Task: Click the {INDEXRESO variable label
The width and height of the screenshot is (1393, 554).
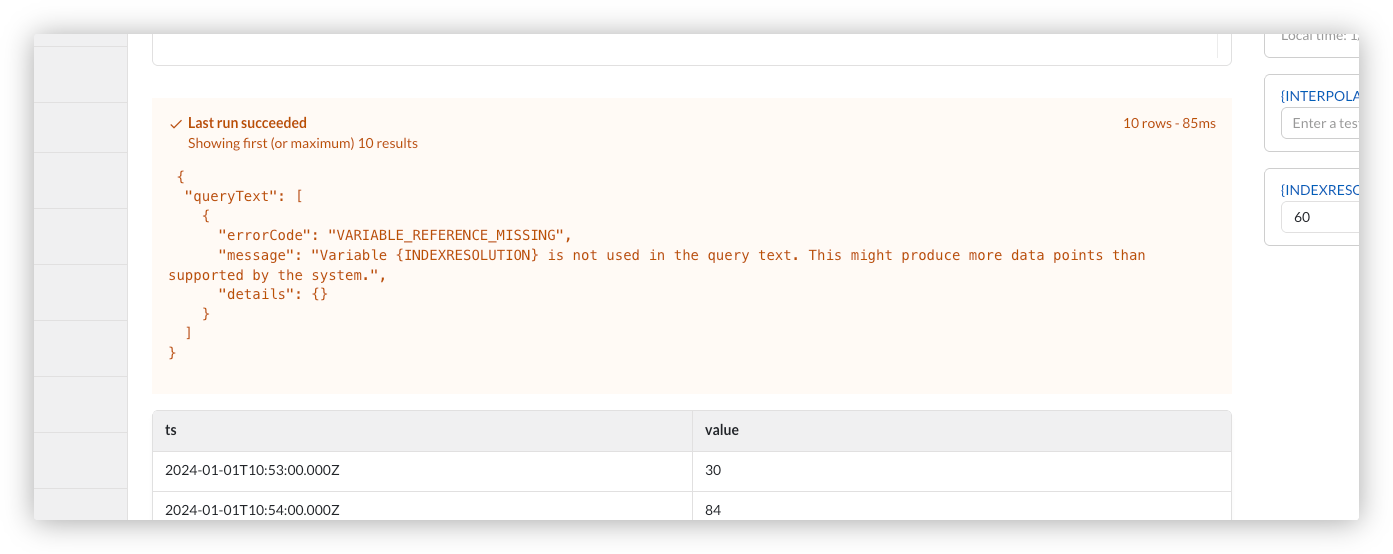Action: pos(1319,190)
